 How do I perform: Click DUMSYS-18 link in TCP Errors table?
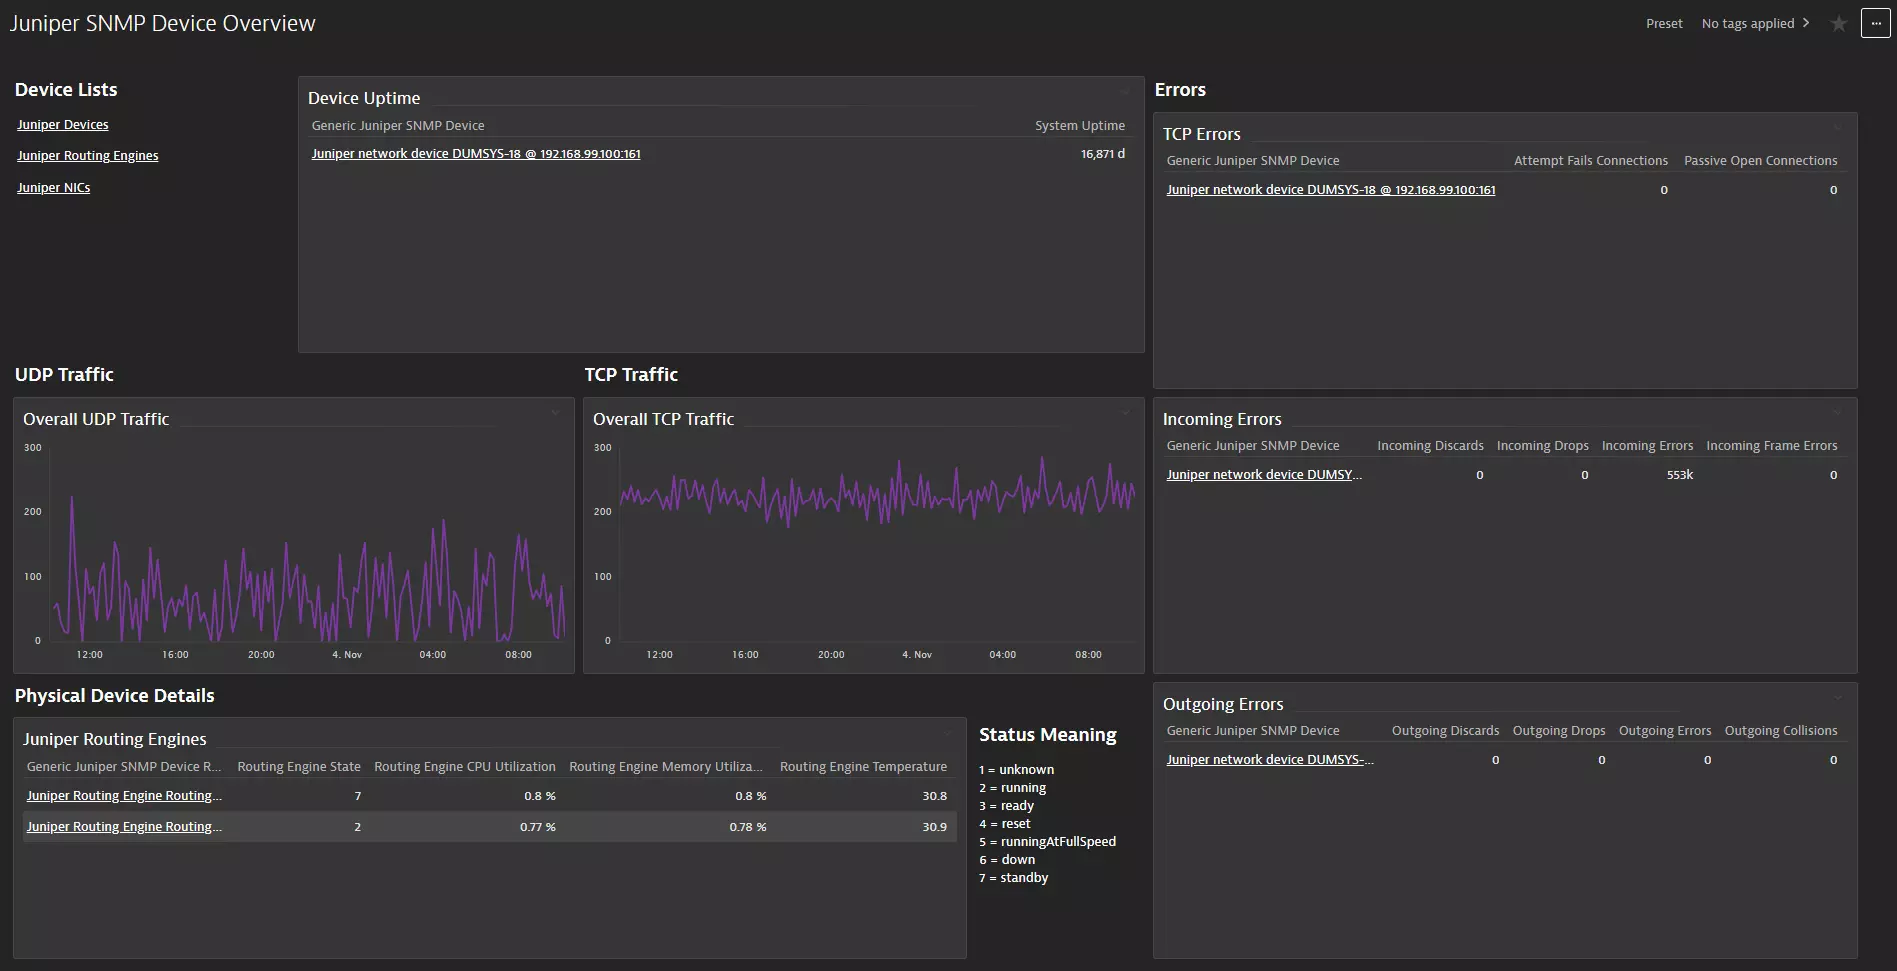(1330, 189)
